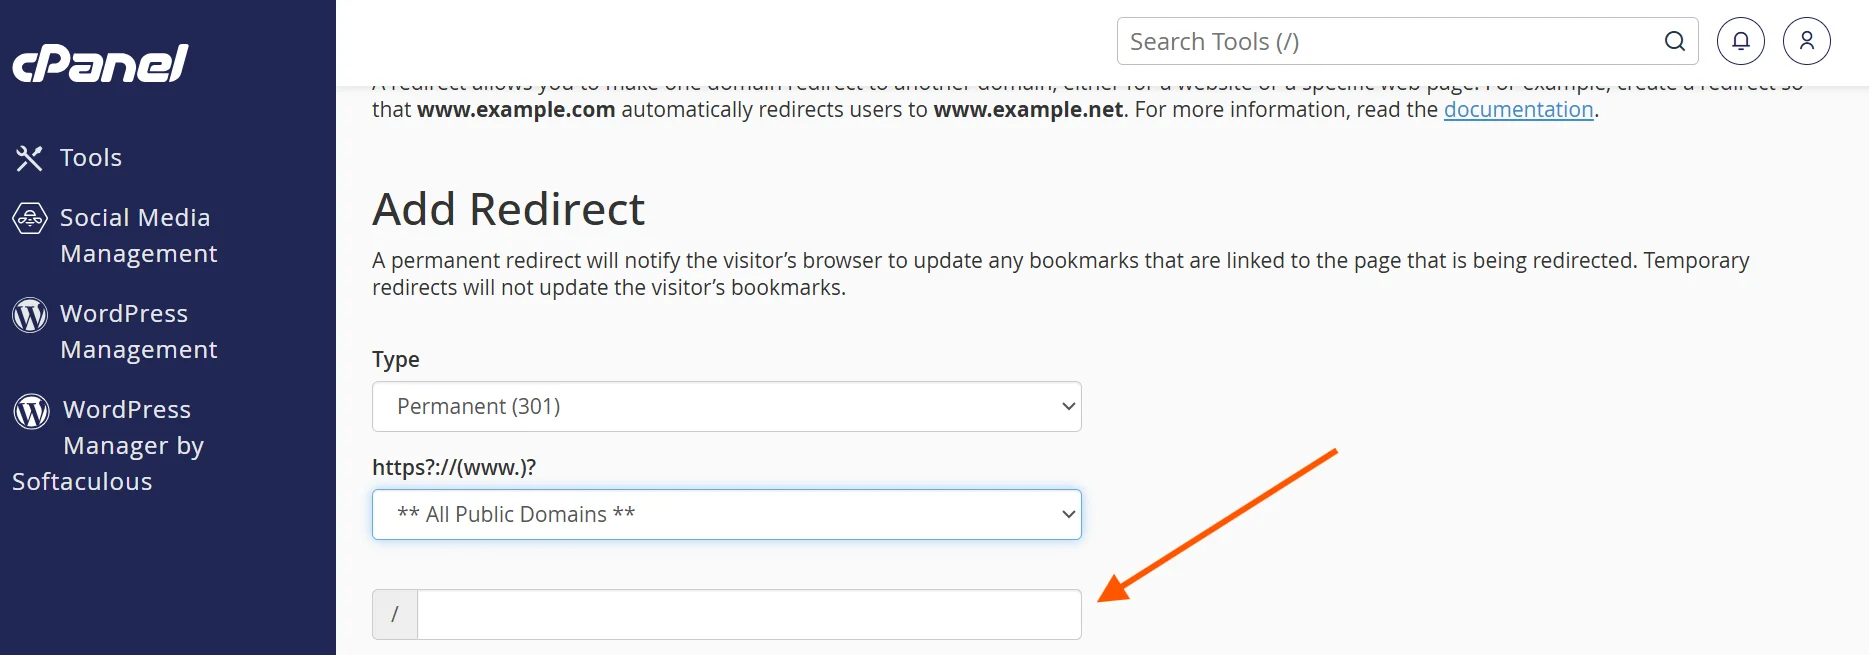Screen dimensions: 1869x655
Task: Click the Add Redirect heading
Action: pyautogui.click(x=508, y=209)
